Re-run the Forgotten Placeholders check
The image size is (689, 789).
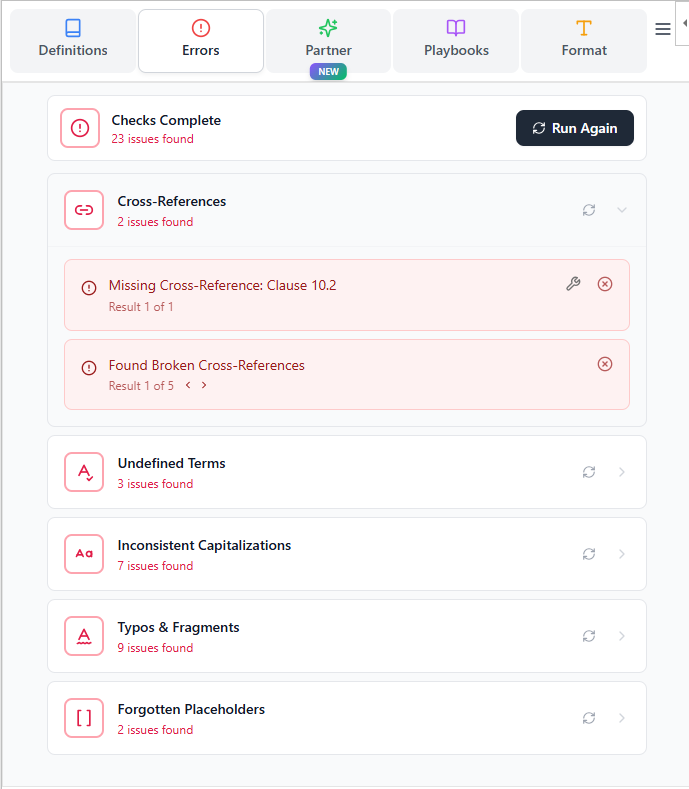[589, 718]
